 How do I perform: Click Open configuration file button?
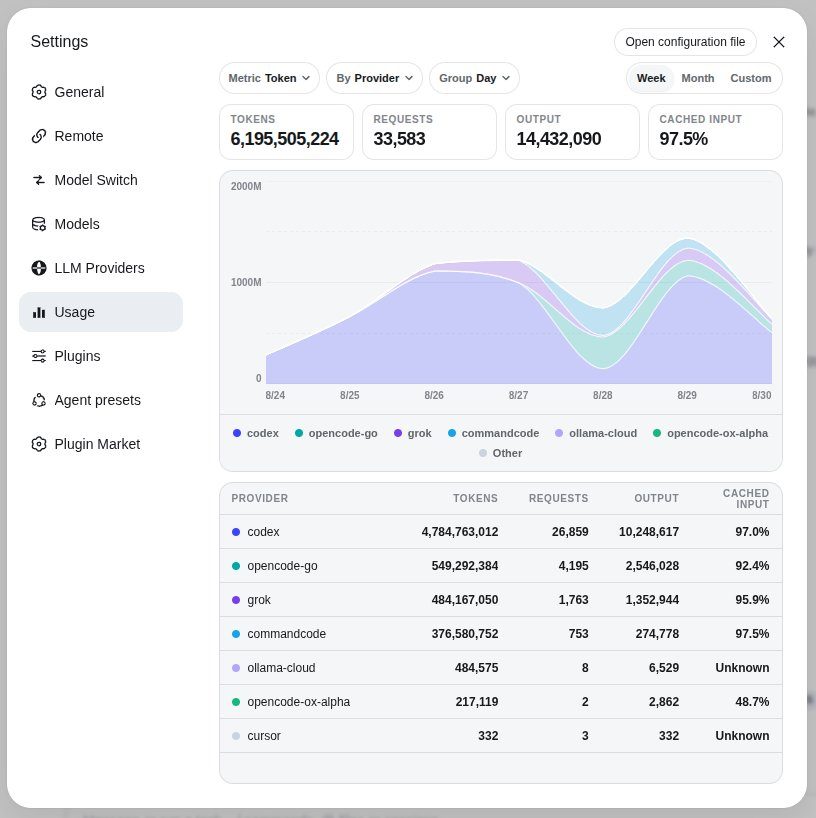click(685, 42)
